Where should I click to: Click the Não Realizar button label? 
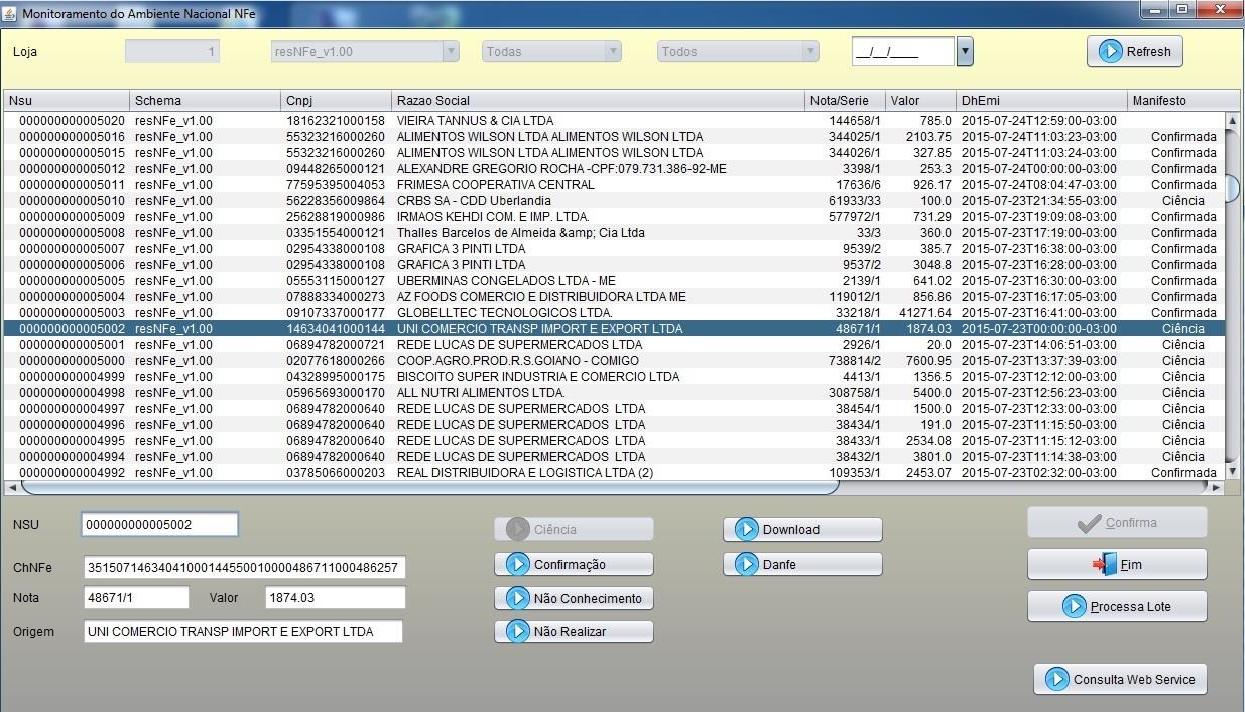[570, 631]
